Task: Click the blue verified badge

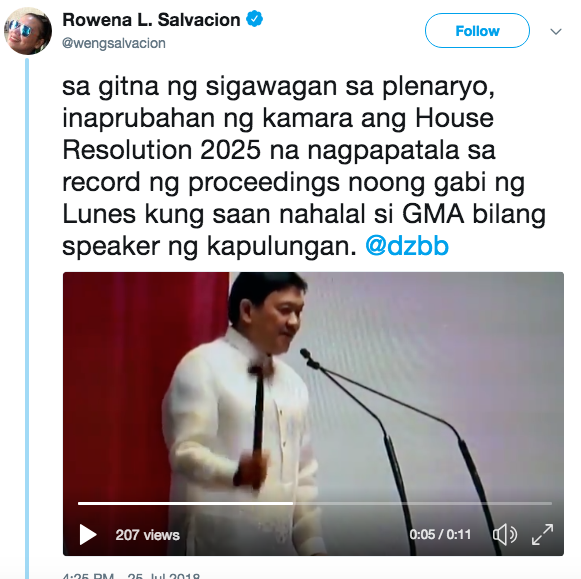Action: 255,19
